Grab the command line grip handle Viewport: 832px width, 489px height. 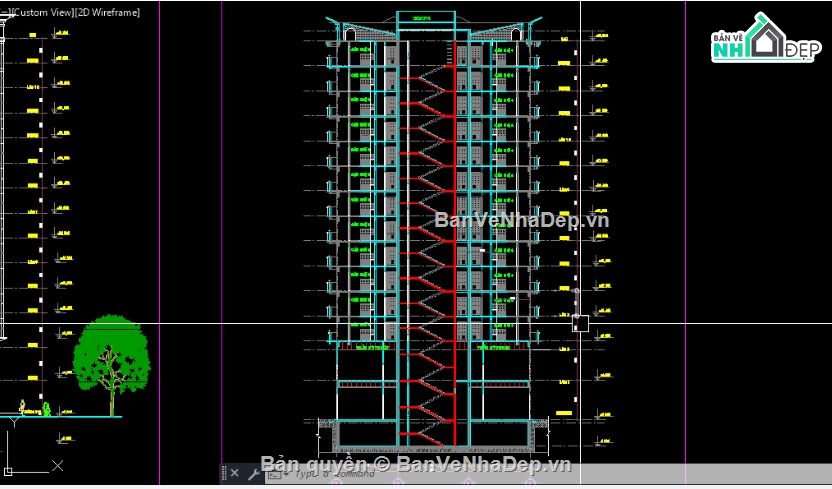[x=224, y=473]
